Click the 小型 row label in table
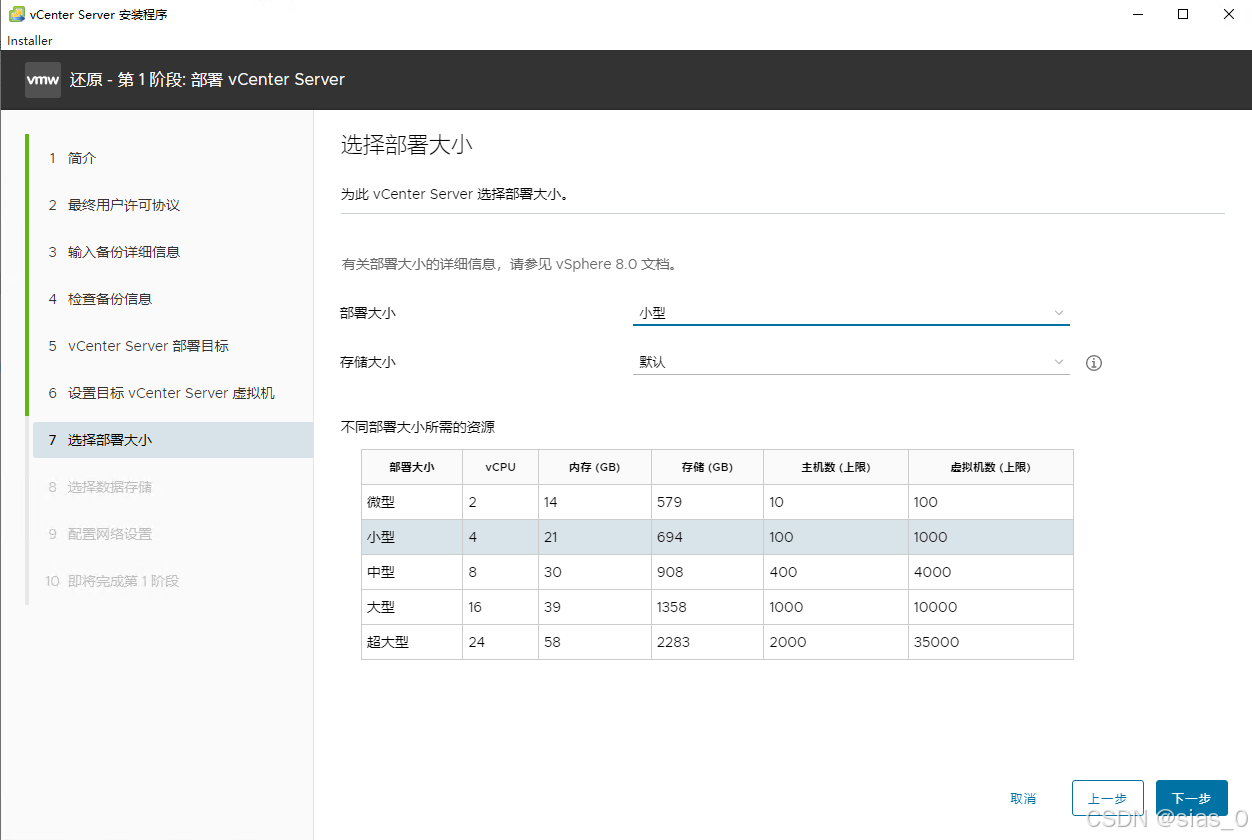Screen dimensions: 1252x840 pyautogui.click(x=381, y=537)
